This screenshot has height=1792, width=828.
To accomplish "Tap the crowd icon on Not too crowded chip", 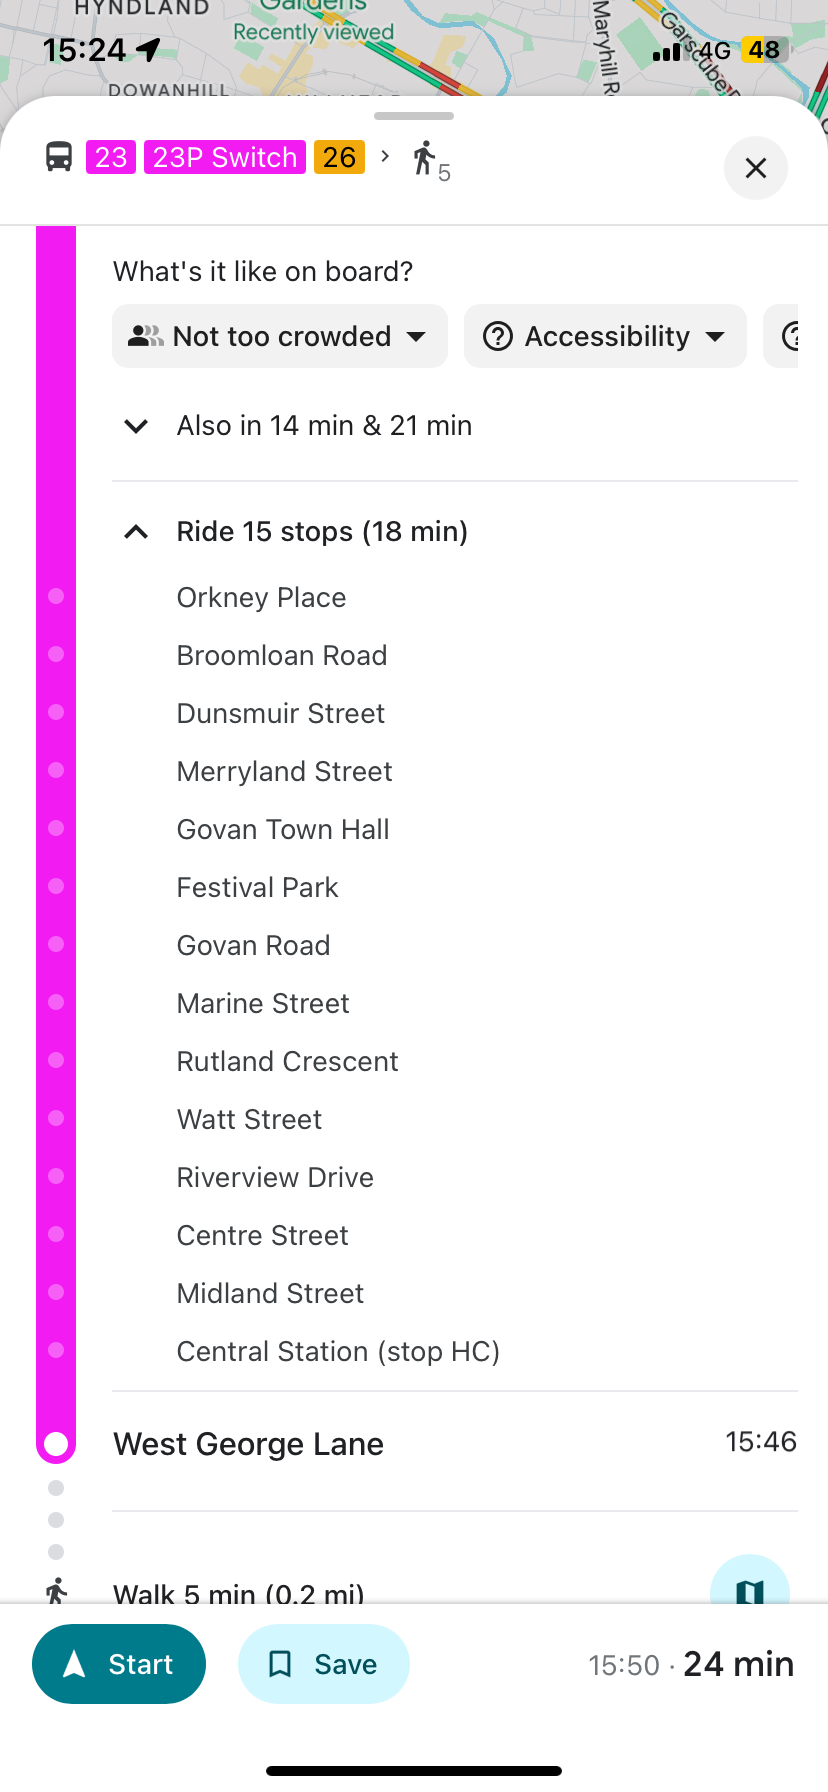I will click(x=145, y=336).
